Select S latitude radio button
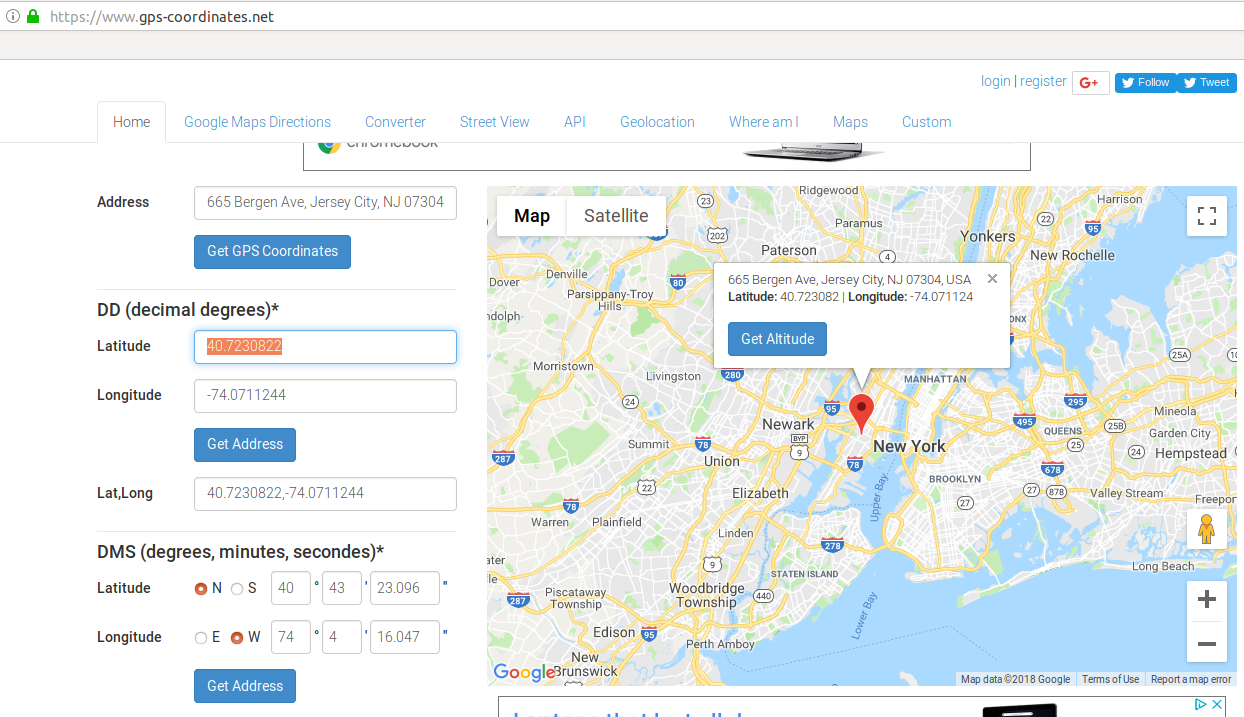The width and height of the screenshot is (1244, 717). [x=237, y=589]
